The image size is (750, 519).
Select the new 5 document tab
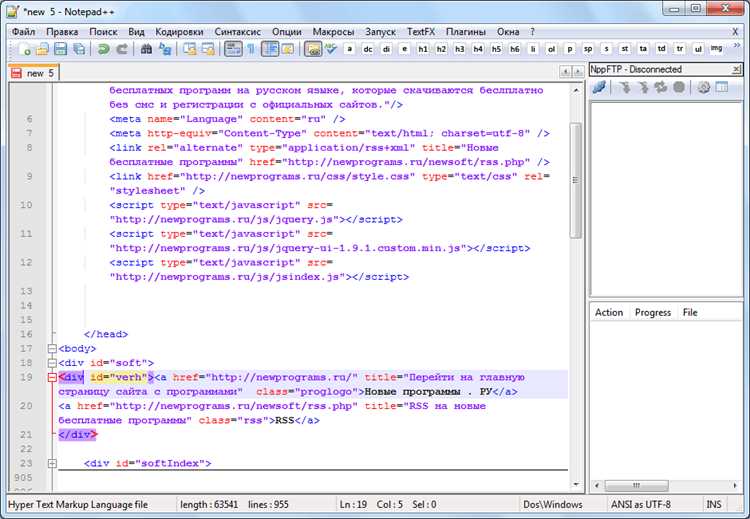click(x=33, y=73)
